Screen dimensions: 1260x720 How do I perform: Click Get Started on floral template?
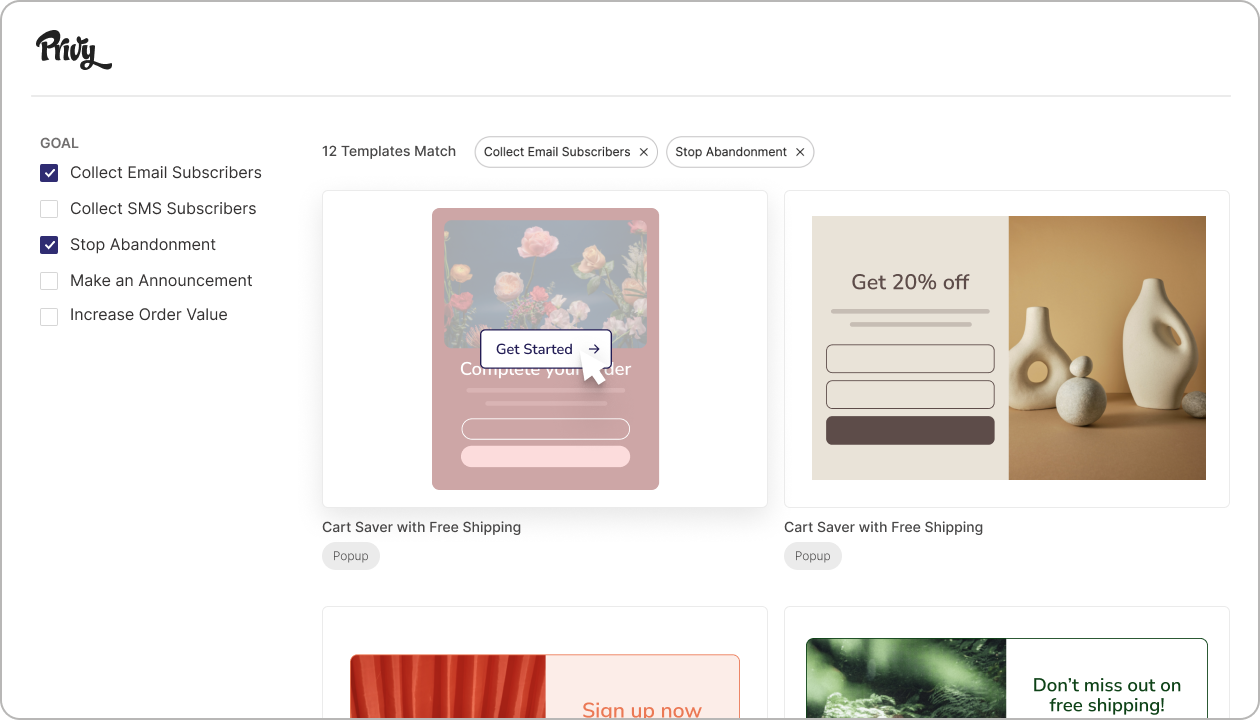click(x=546, y=349)
